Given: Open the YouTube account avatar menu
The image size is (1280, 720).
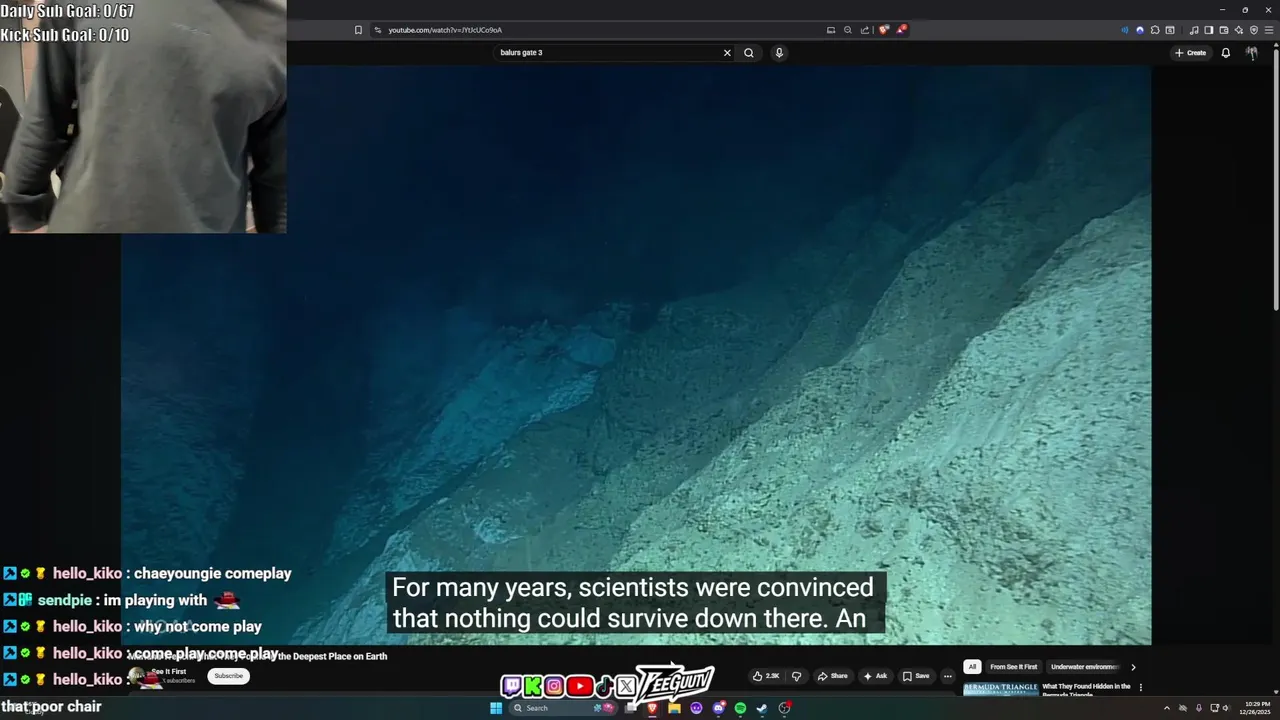Looking at the screenshot, I should [x=1251, y=53].
